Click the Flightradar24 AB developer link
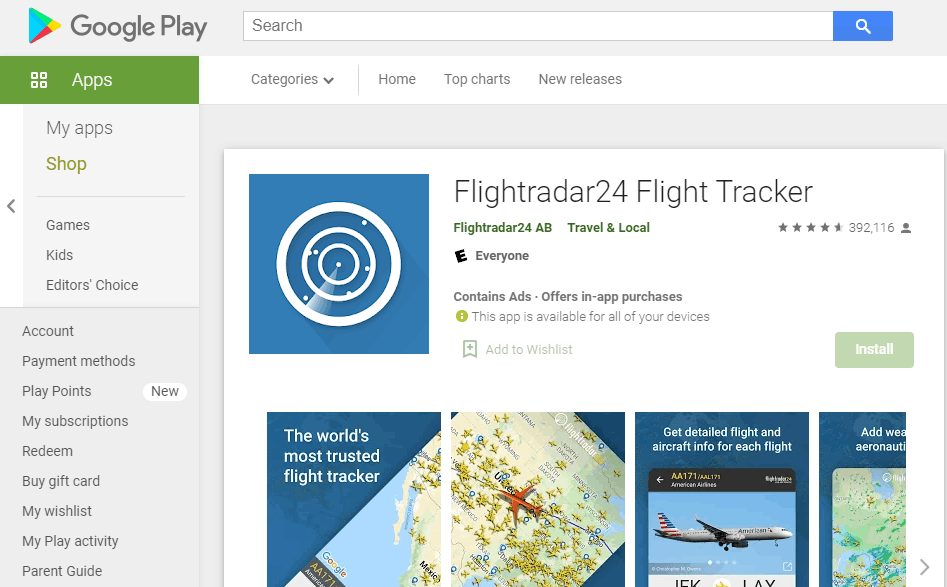947x587 pixels. pyautogui.click(x=502, y=228)
